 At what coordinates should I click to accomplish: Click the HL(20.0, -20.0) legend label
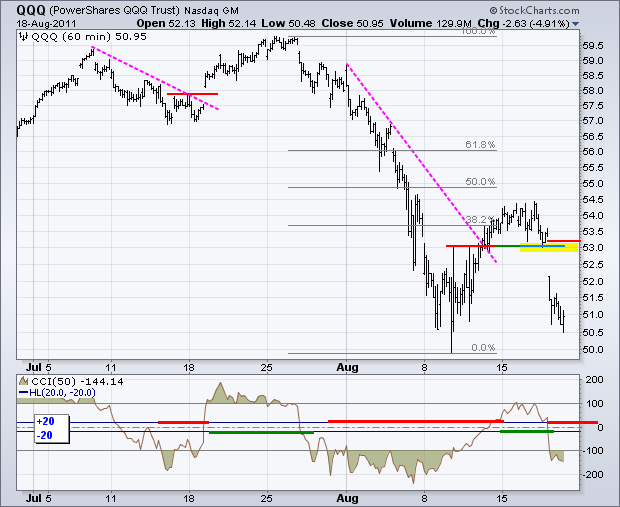tap(62, 393)
